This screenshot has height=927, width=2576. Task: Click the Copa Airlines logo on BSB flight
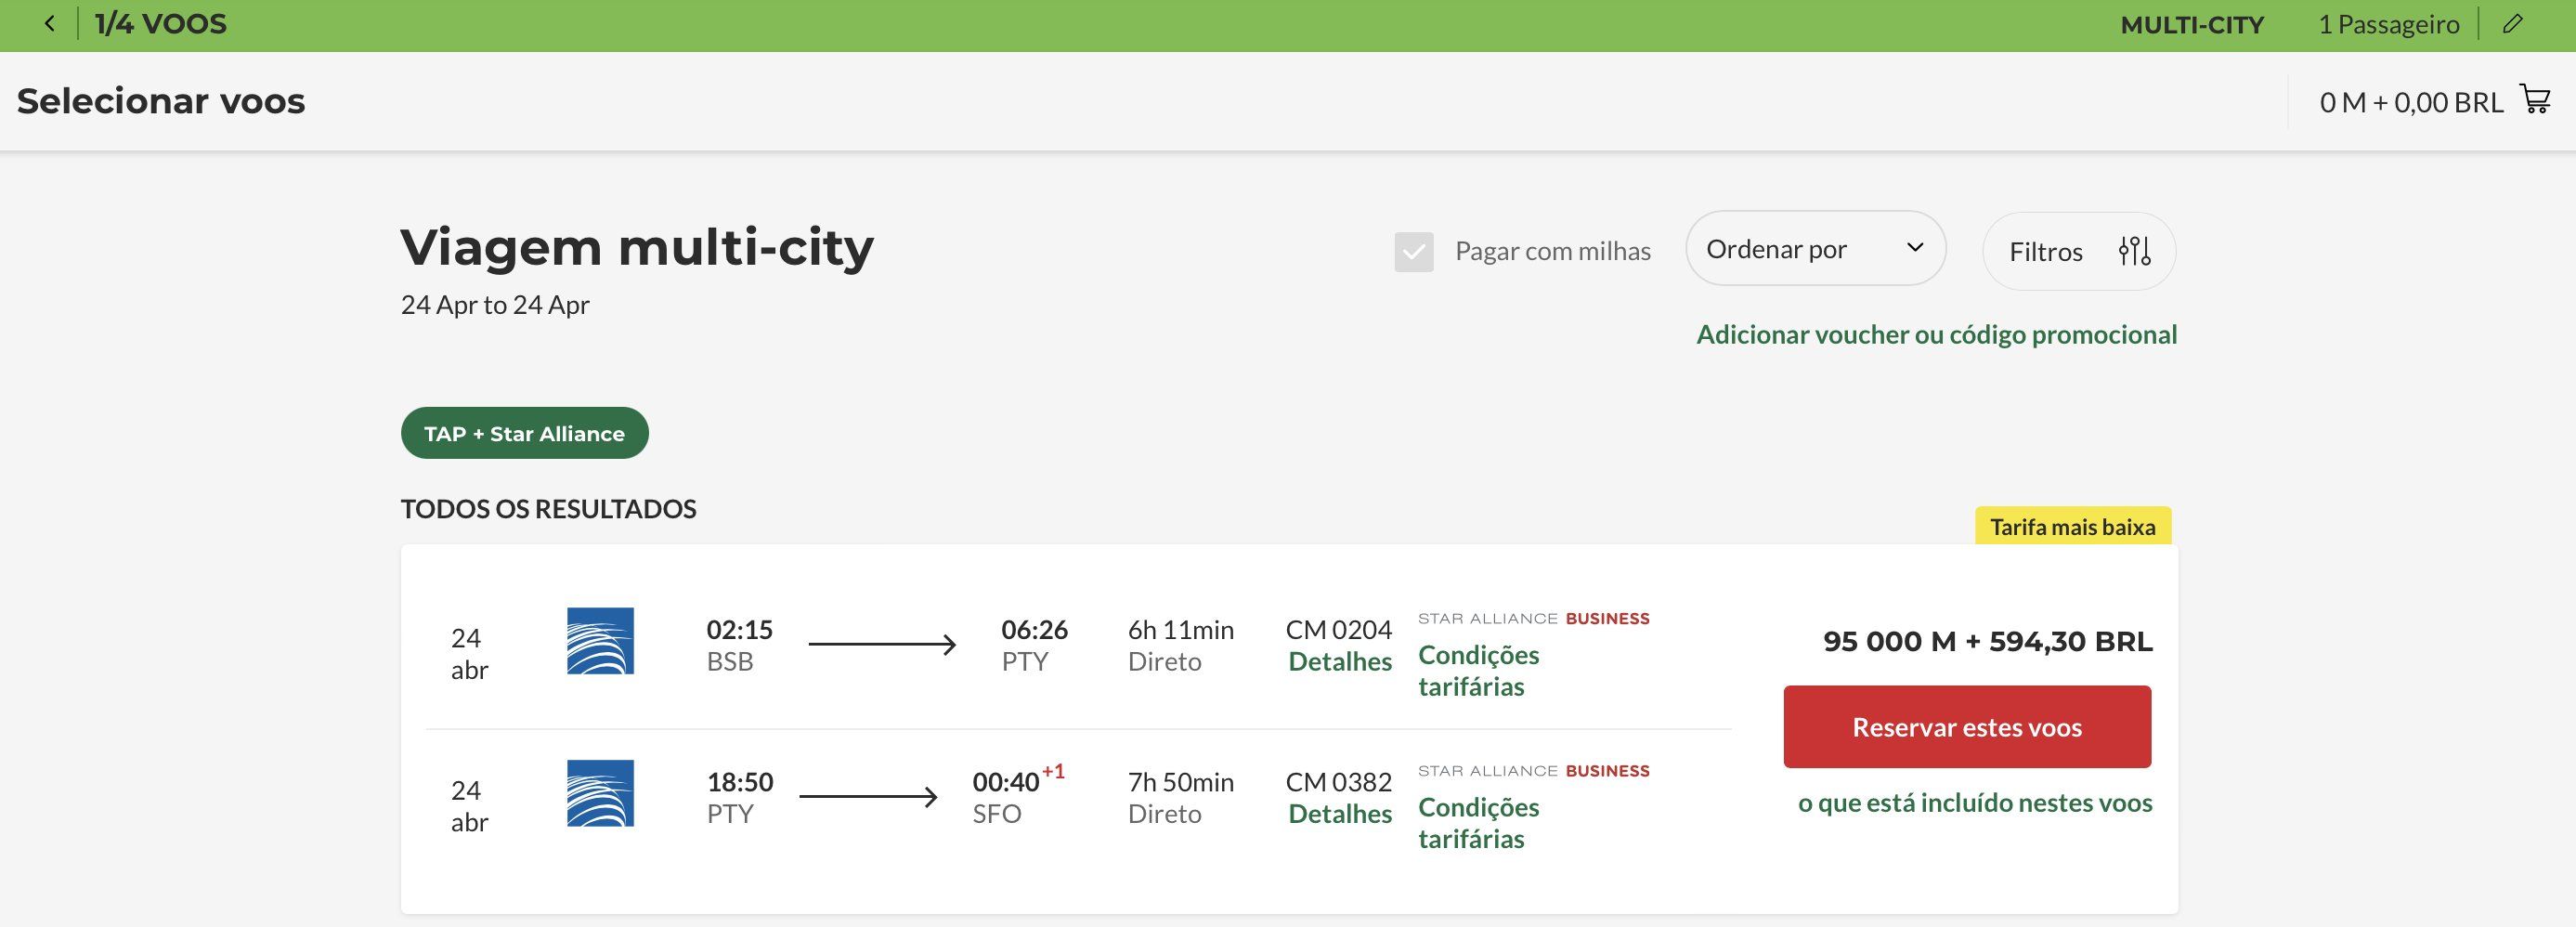[600, 641]
